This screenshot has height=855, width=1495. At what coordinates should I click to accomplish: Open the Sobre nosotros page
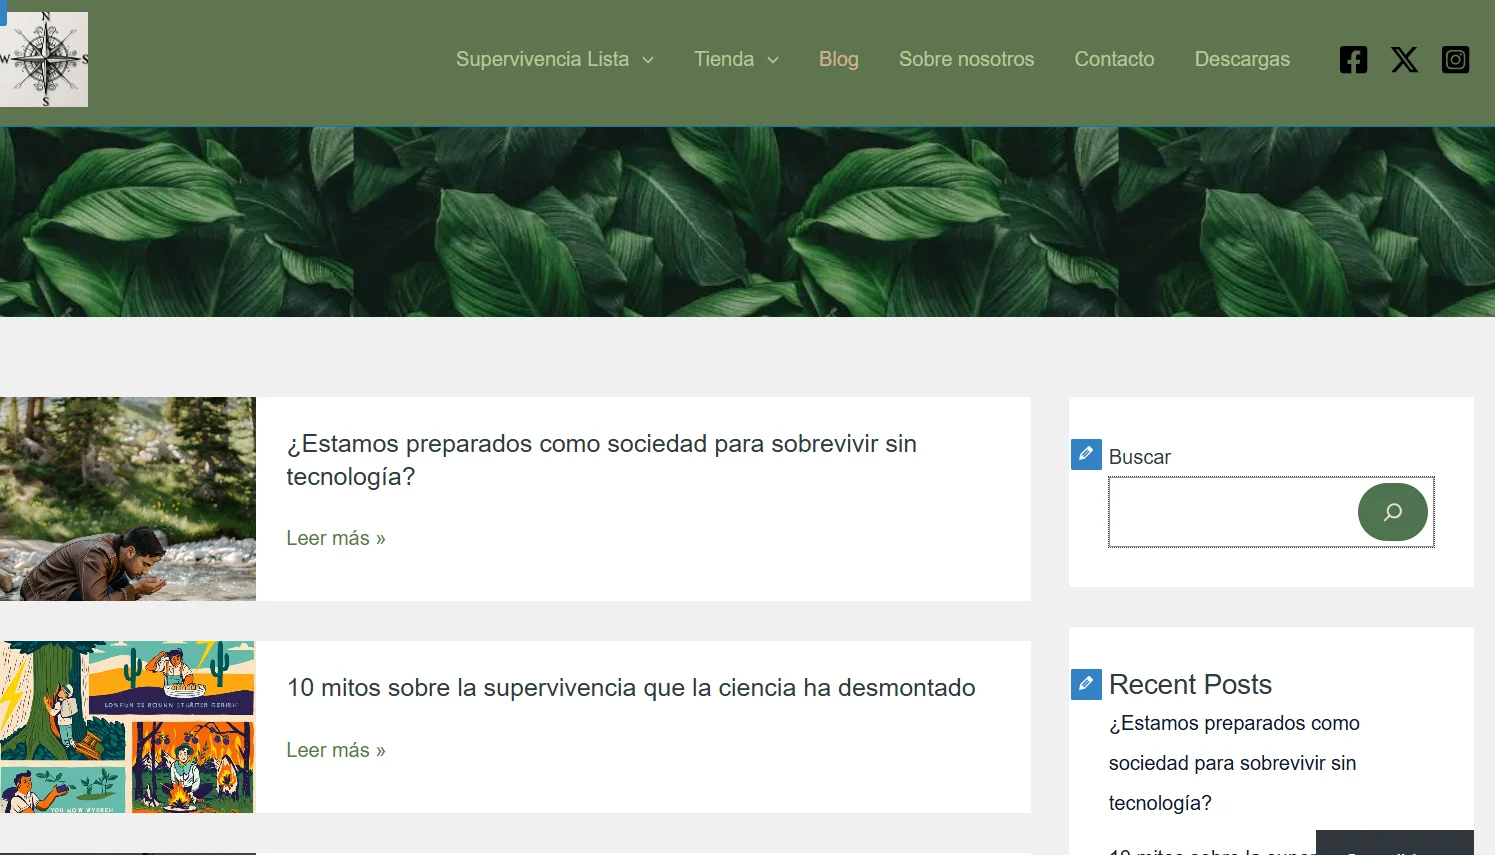pos(966,59)
